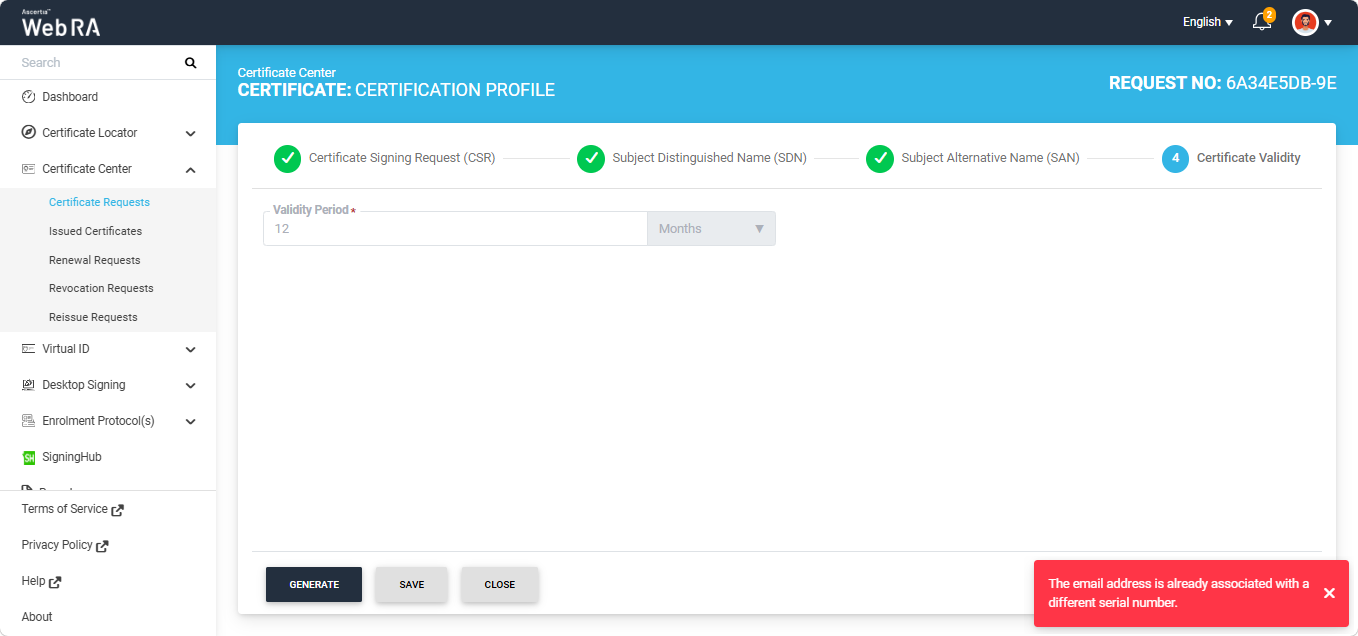
Task: Click the Ascertia WebRA logo
Action: [x=61, y=23]
